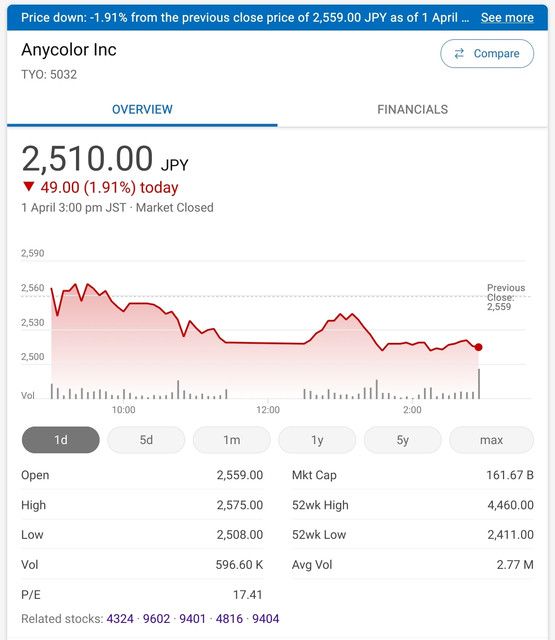The image size is (555, 640).
Task: Open related stock 4816
Action: pos(229,619)
